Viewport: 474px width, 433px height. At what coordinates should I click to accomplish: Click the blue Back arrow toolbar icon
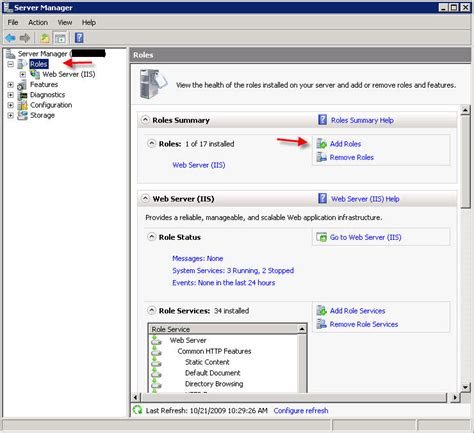pos(10,38)
